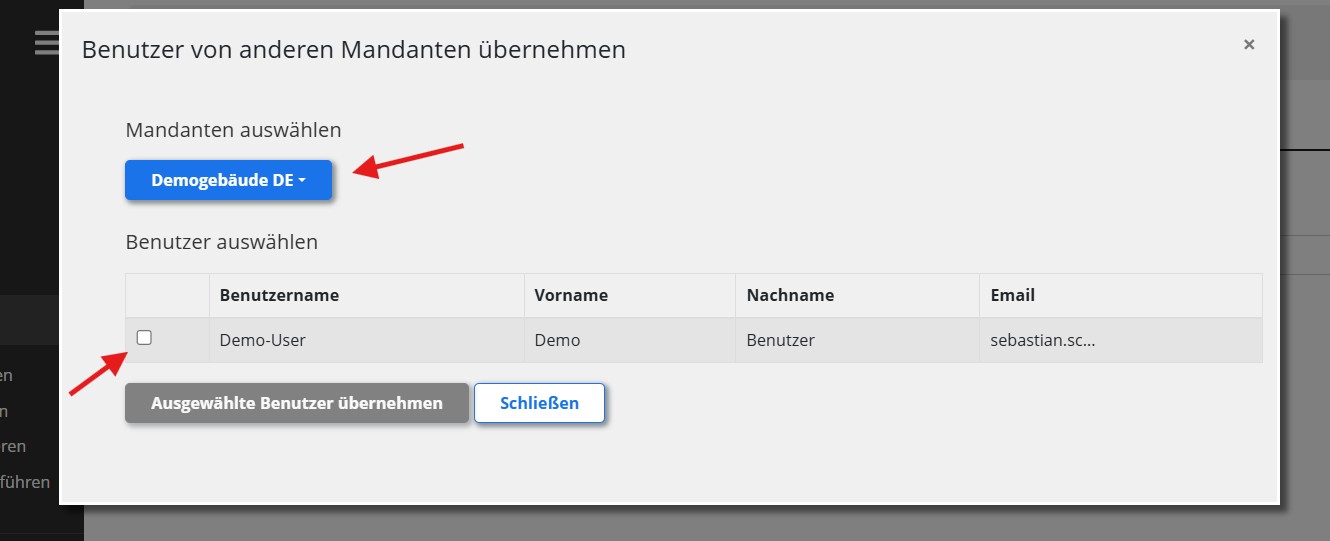Viewport: 1330px width, 541px height.
Task: Select the Email column header
Action: [1012, 296]
